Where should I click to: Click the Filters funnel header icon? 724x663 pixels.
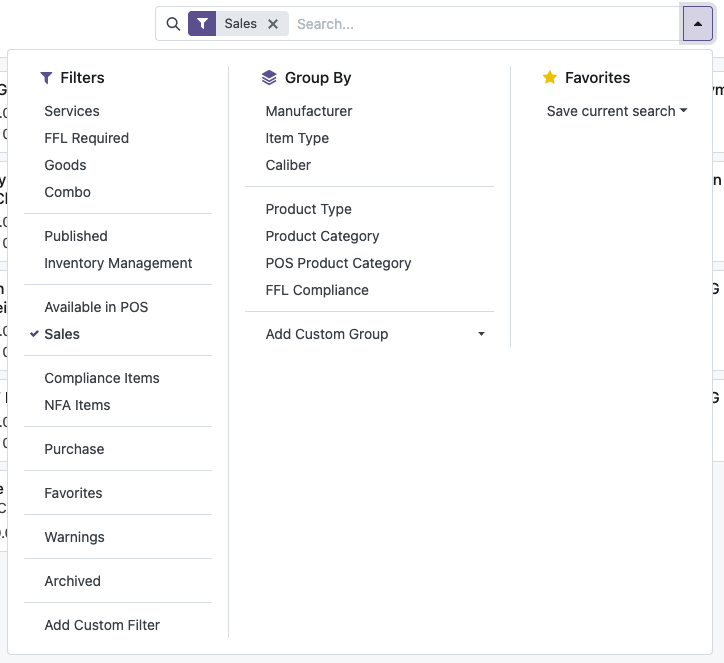pyautogui.click(x=46, y=78)
